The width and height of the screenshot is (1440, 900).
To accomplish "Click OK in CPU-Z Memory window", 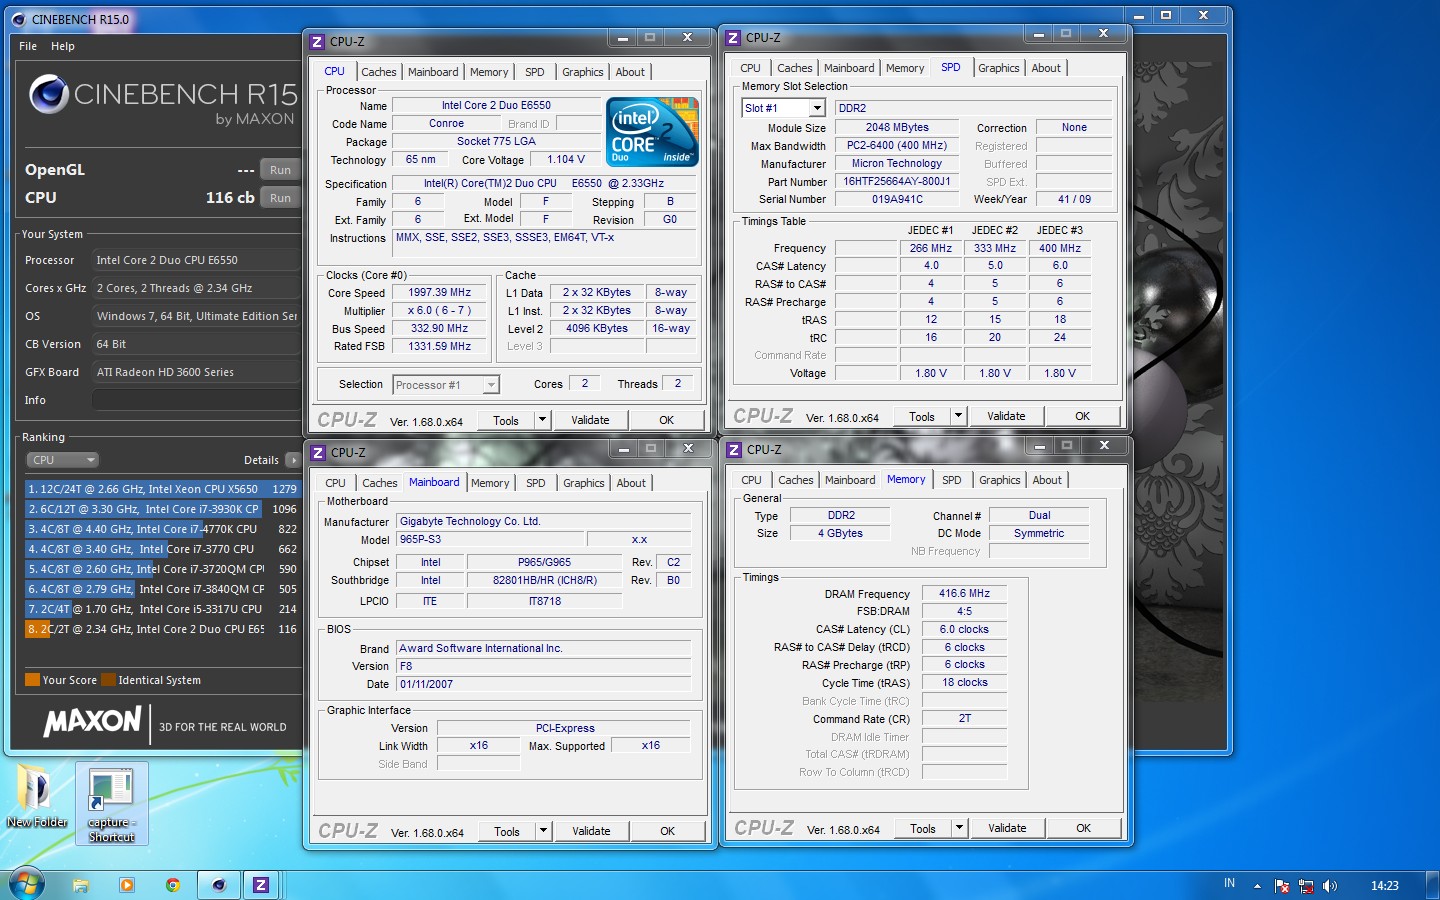I will [x=1084, y=828].
